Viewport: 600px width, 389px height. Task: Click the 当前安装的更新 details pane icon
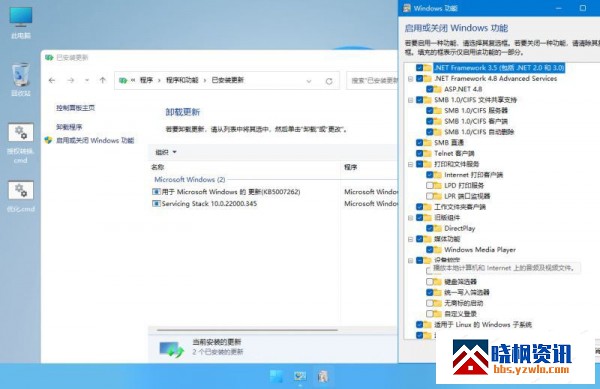171,348
